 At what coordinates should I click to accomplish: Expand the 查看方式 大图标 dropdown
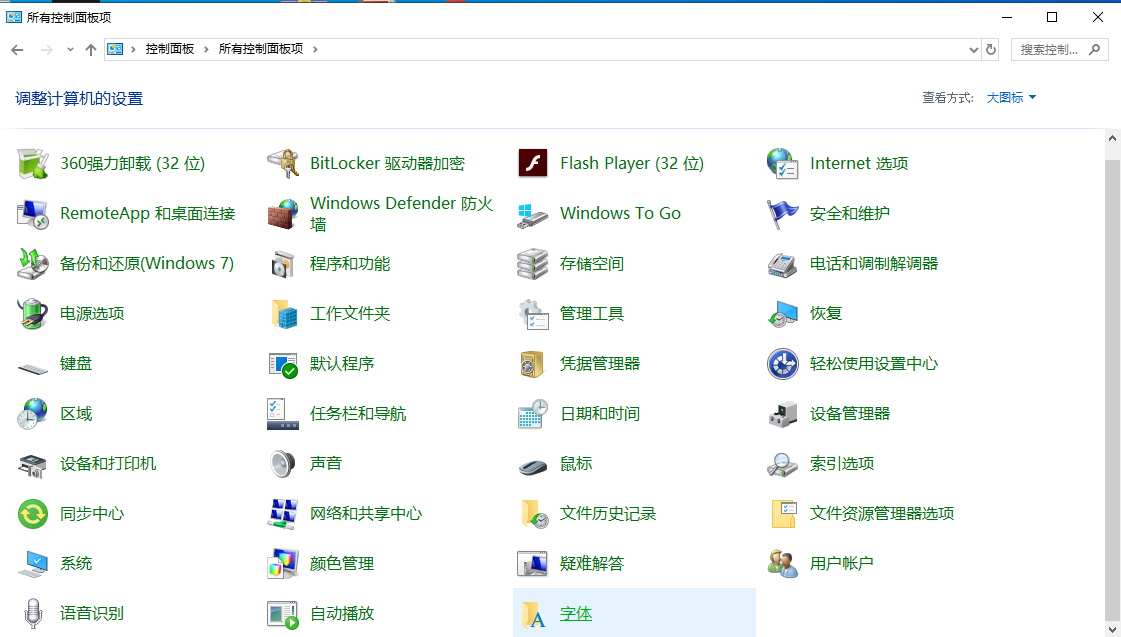click(x=1011, y=98)
